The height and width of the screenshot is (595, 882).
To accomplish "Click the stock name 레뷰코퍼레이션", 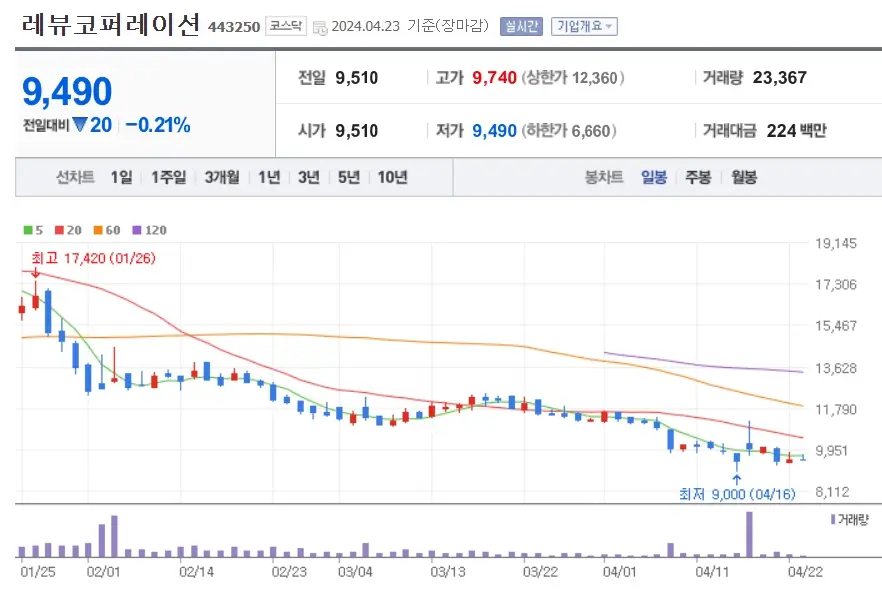I will click(108, 24).
